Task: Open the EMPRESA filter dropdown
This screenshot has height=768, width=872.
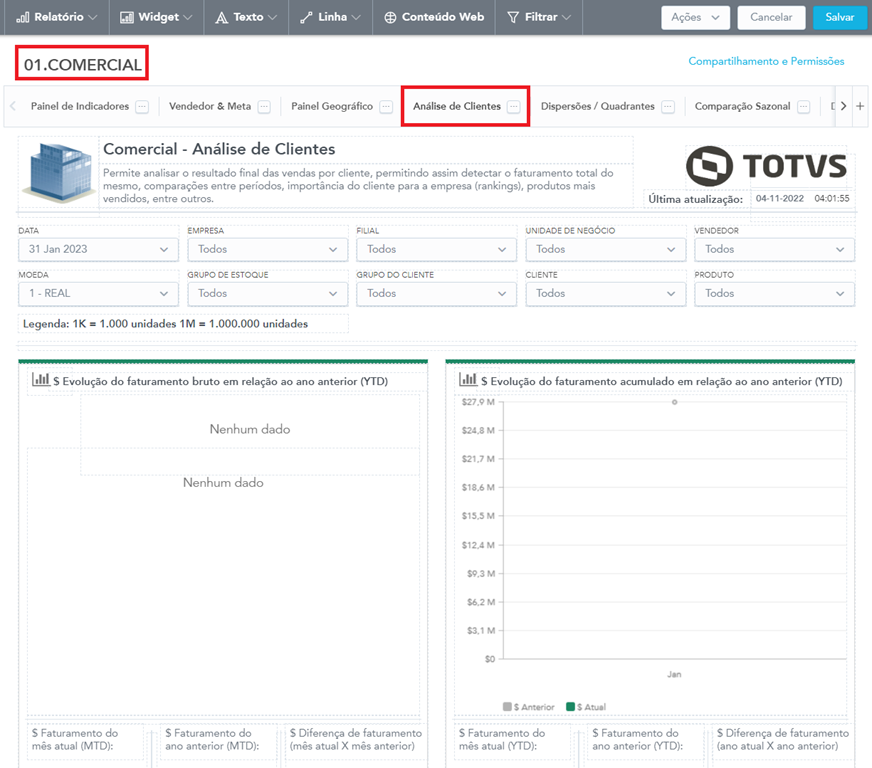Action: pyautogui.click(x=267, y=250)
